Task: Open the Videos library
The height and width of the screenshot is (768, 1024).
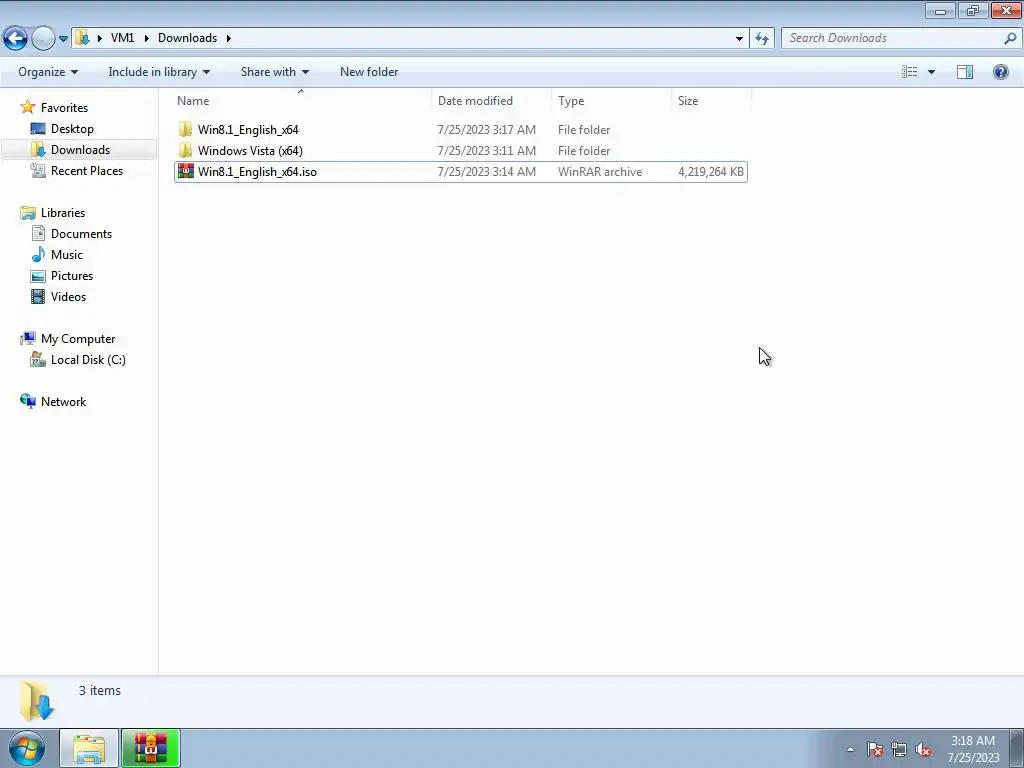Action: pyautogui.click(x=68, y=296)
